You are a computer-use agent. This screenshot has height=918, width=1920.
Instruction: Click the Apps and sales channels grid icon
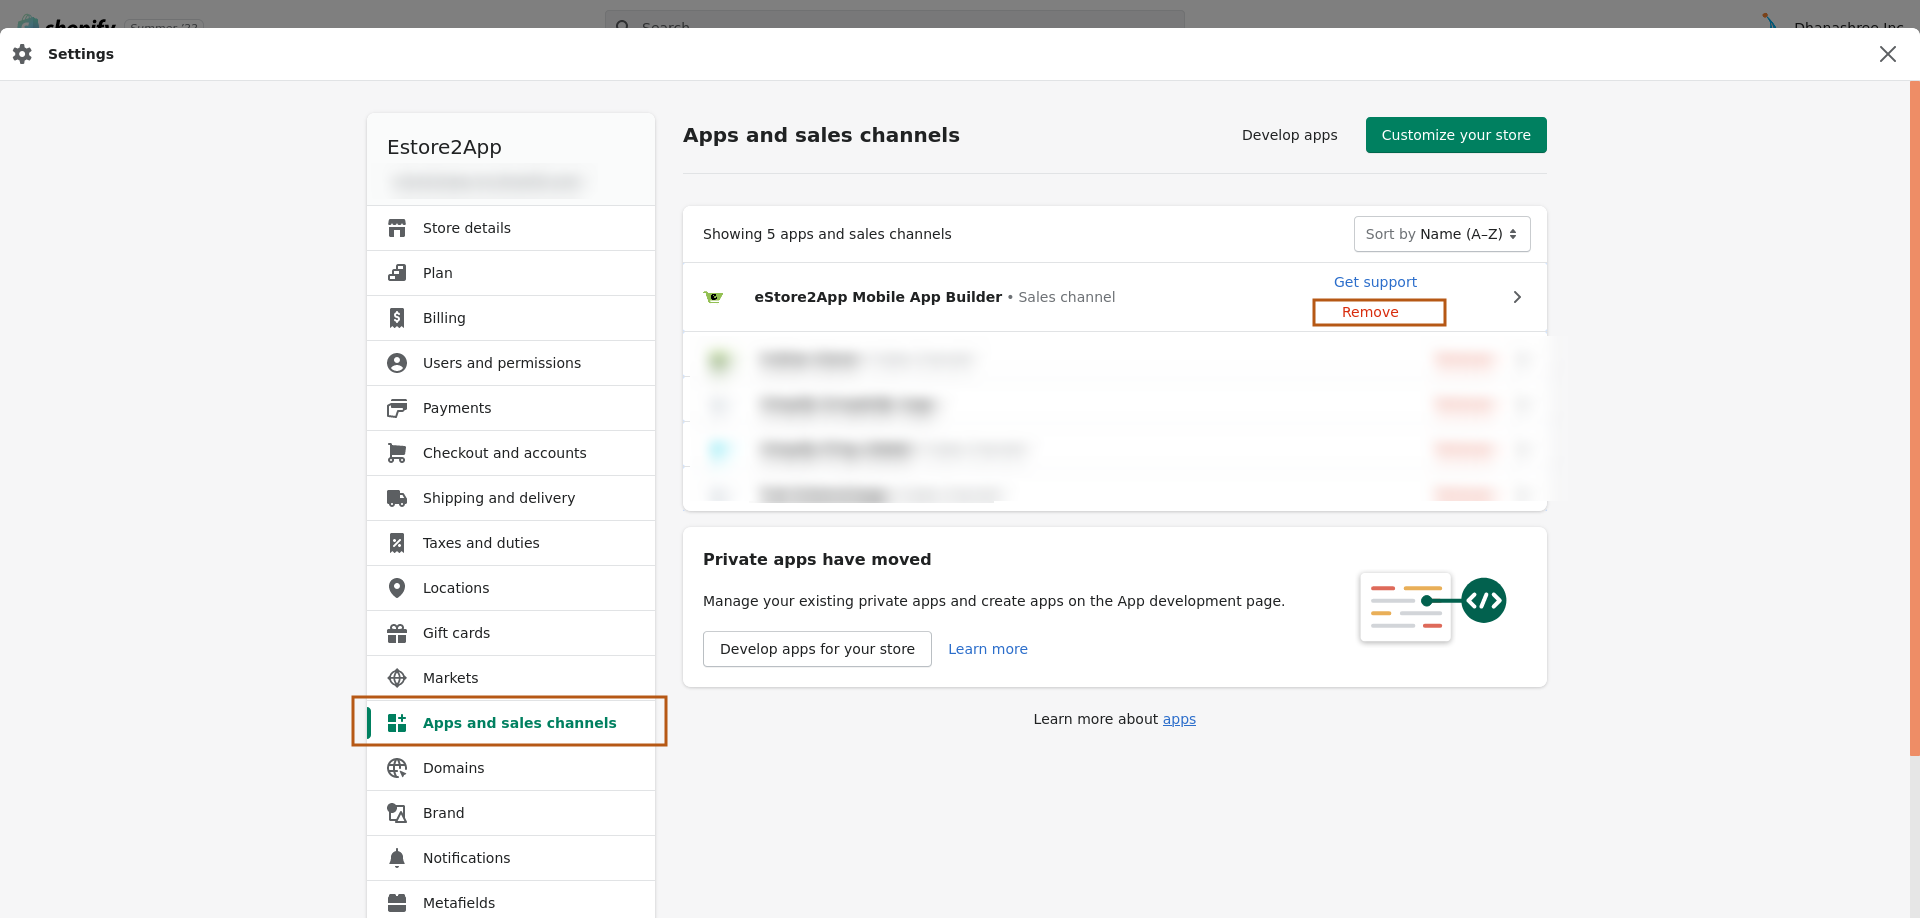click(x=397, y=723)
